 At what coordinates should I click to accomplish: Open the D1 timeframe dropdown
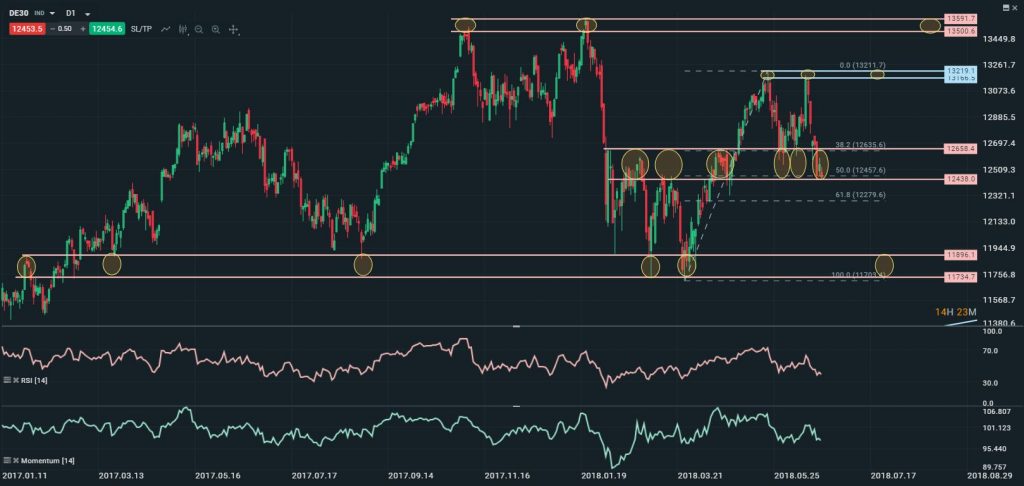pyautogui.click(x=88, y=14)
